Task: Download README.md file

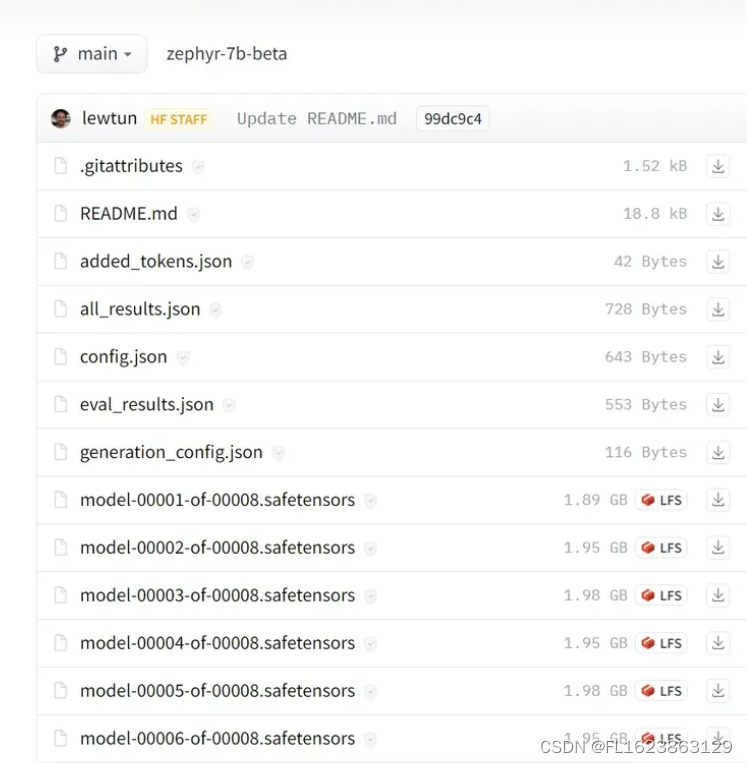Action: [x=718, y=214]
